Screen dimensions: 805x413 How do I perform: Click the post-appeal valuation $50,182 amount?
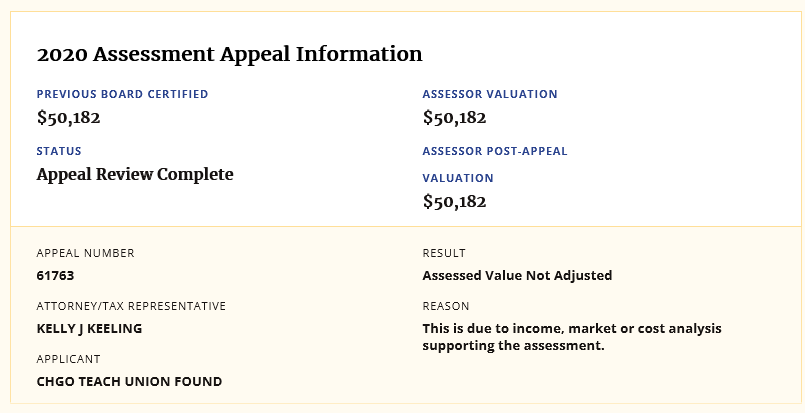[454, 201]
